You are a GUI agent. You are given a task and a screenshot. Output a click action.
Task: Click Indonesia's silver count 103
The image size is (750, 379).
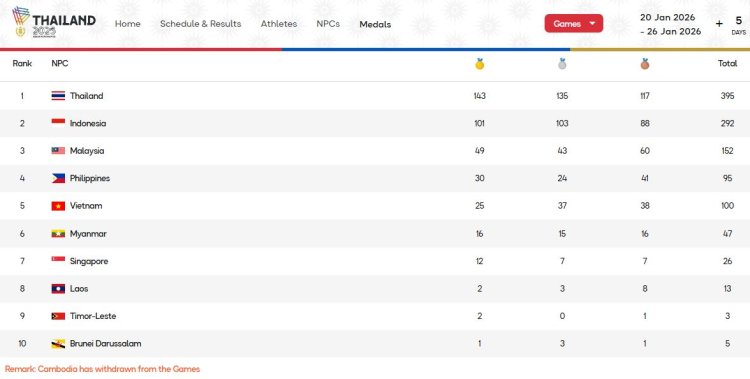pyautogui.click(x=562, y=123)
